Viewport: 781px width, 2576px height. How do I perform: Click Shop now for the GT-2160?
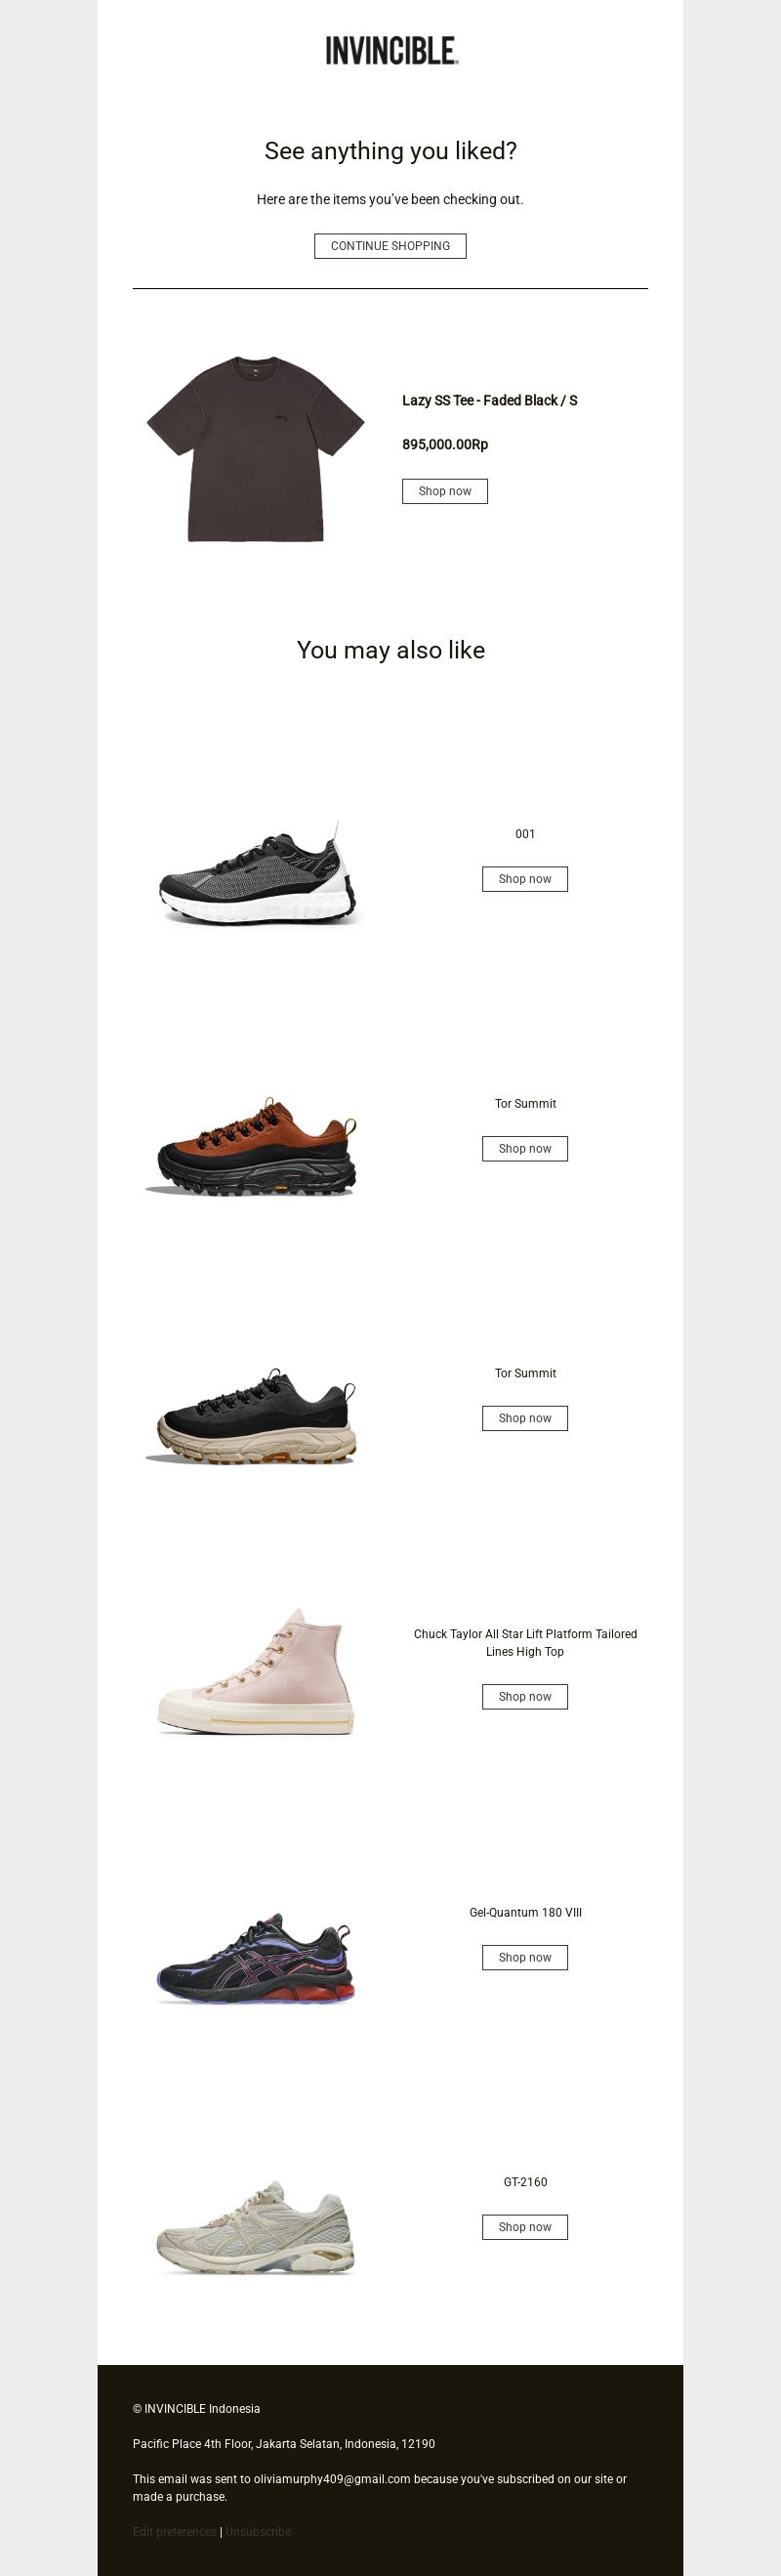[x=525, y=2227]
